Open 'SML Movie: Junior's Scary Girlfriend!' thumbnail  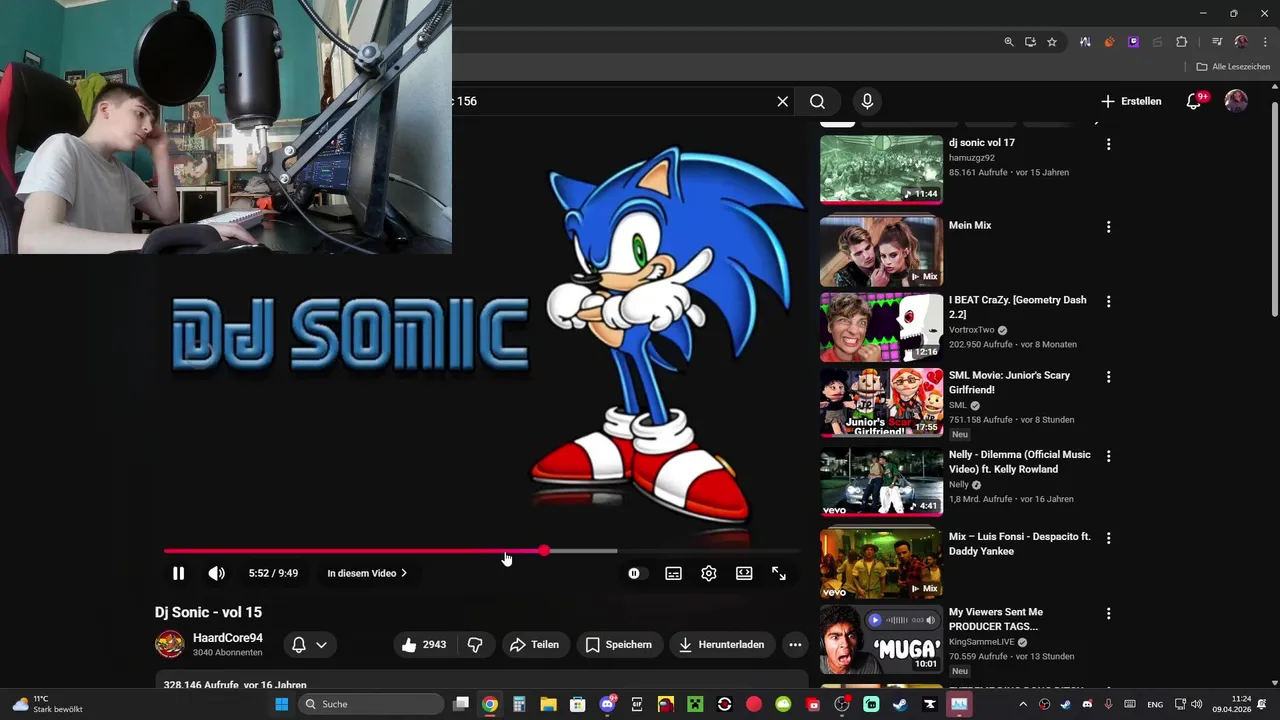click(881, 402)
